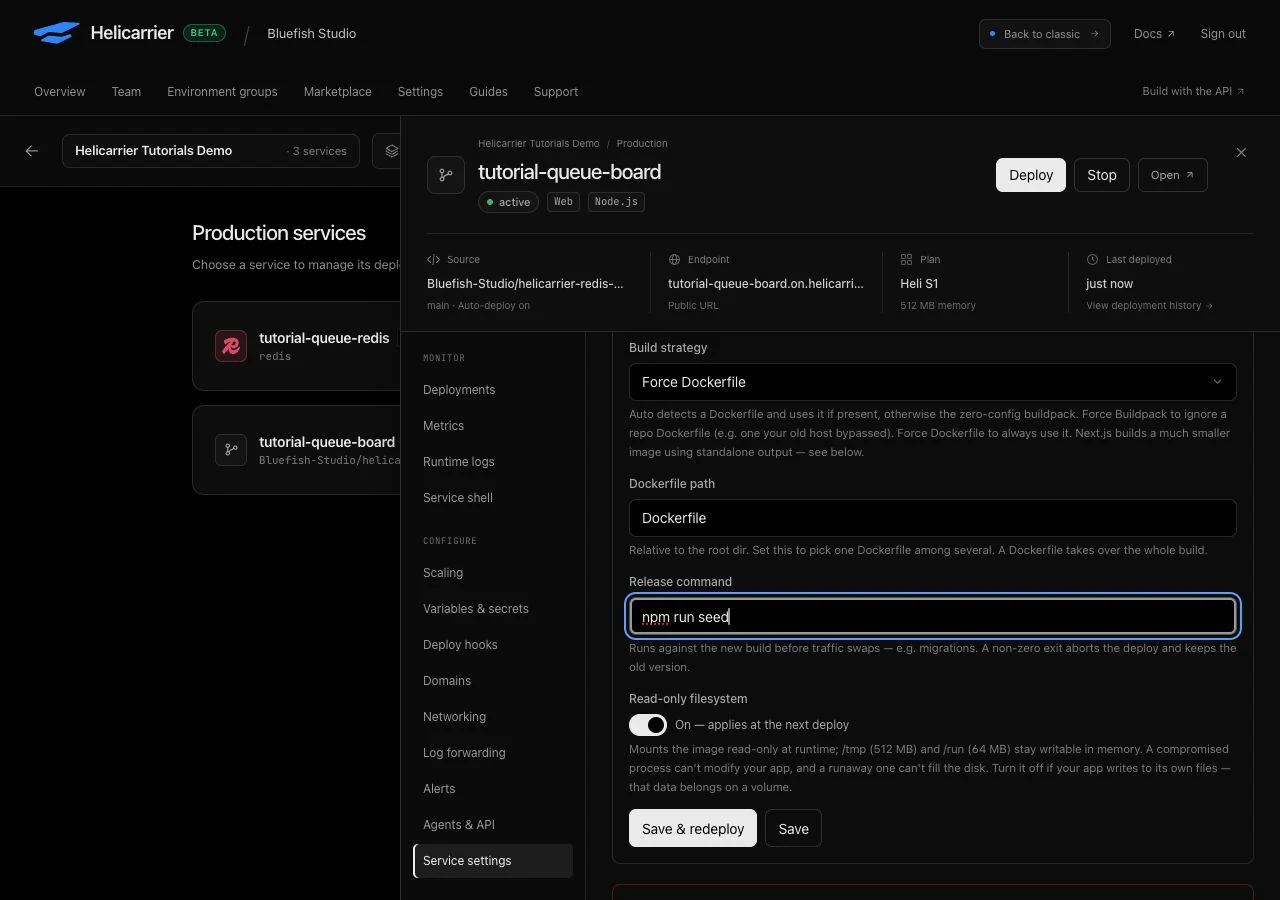Image resolution: width=1280 pixels, height=900 pixels.
Task: Click the layers icon beside project selector
Action: point(390,151)
